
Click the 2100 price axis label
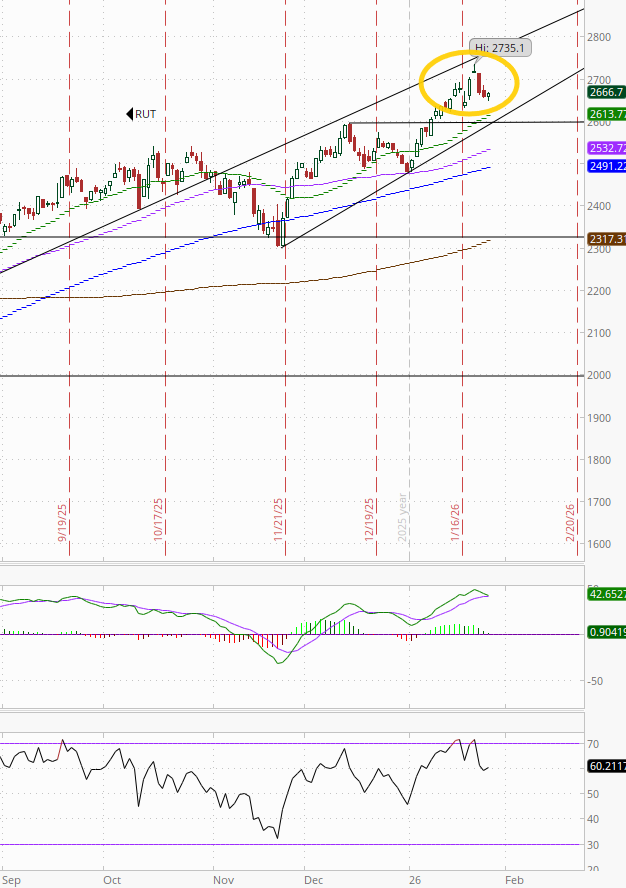[x=600, y=333]
